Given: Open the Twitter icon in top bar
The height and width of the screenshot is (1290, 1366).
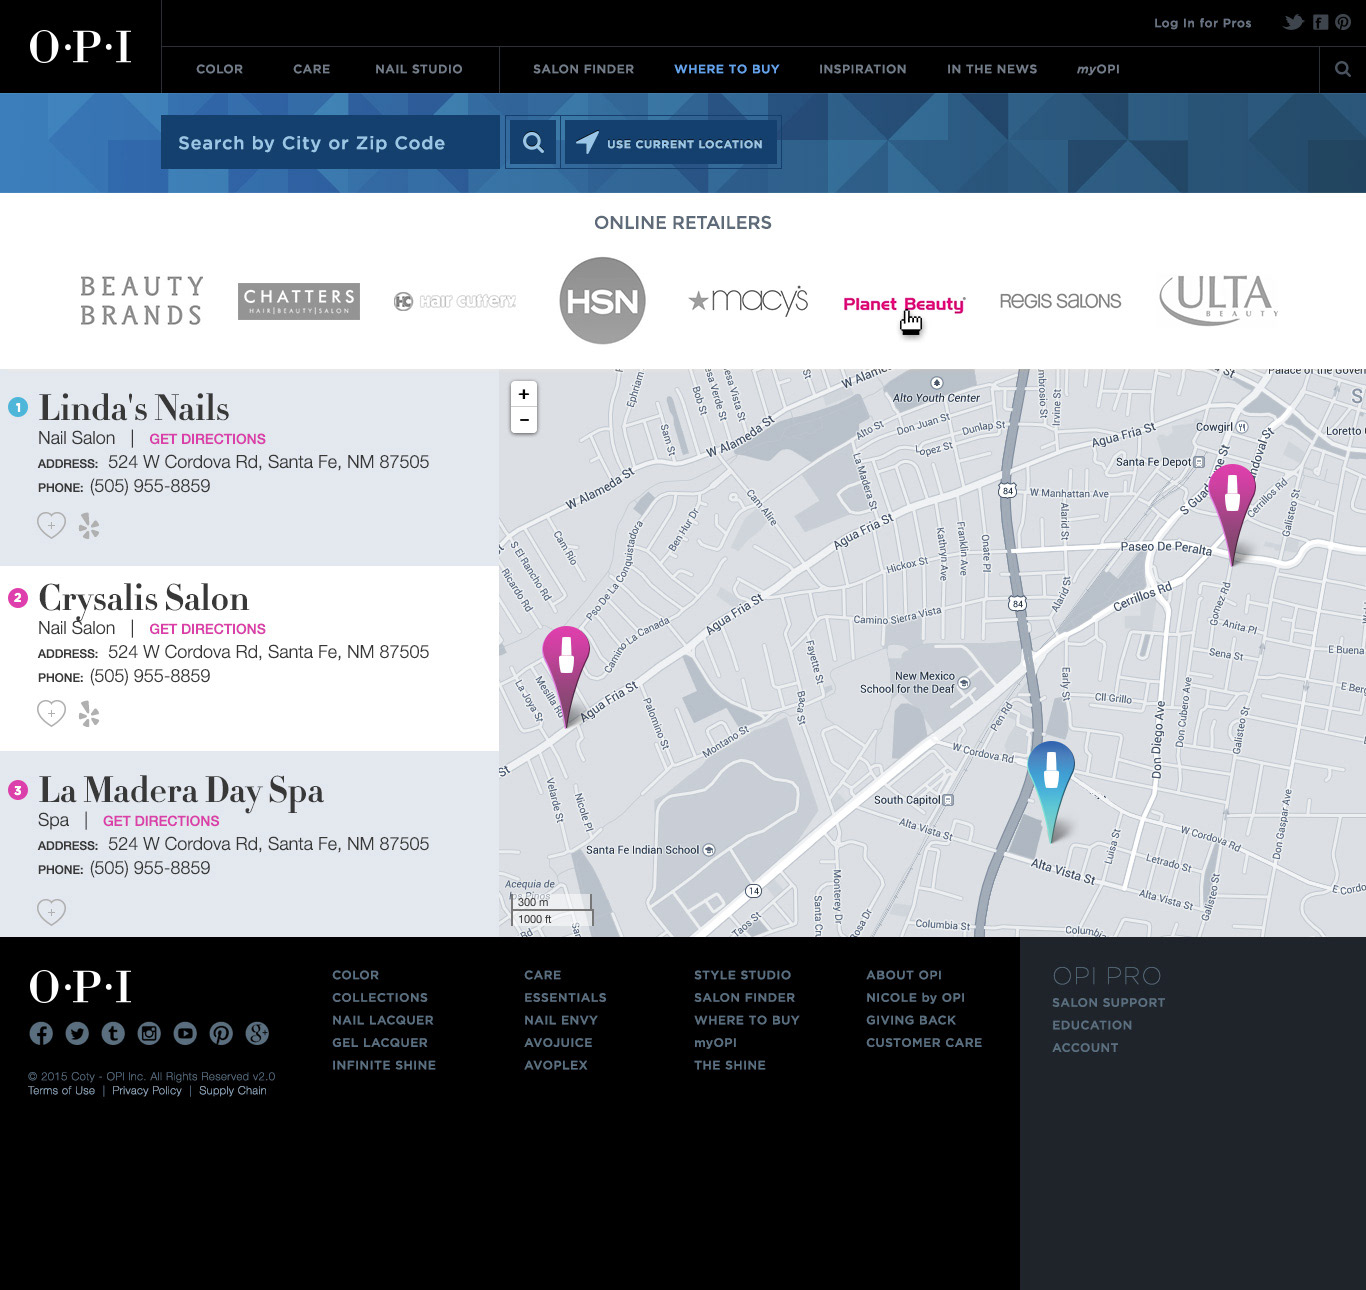Looking at the screenshot, I should (x=1294, y=22).
